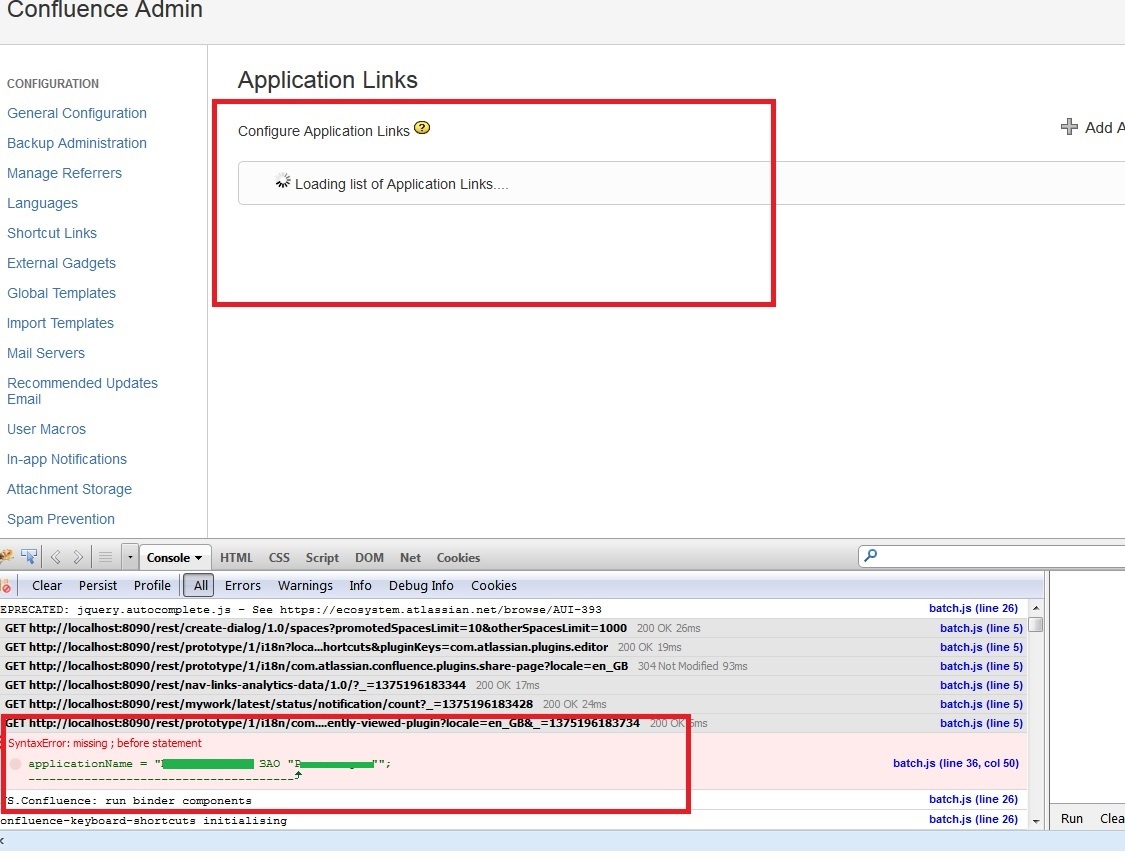The height and width of the screenshot is (860, 1125).
Task: Open External Gadgets settings
Action: pyautogui.click(x=61, y=264)
